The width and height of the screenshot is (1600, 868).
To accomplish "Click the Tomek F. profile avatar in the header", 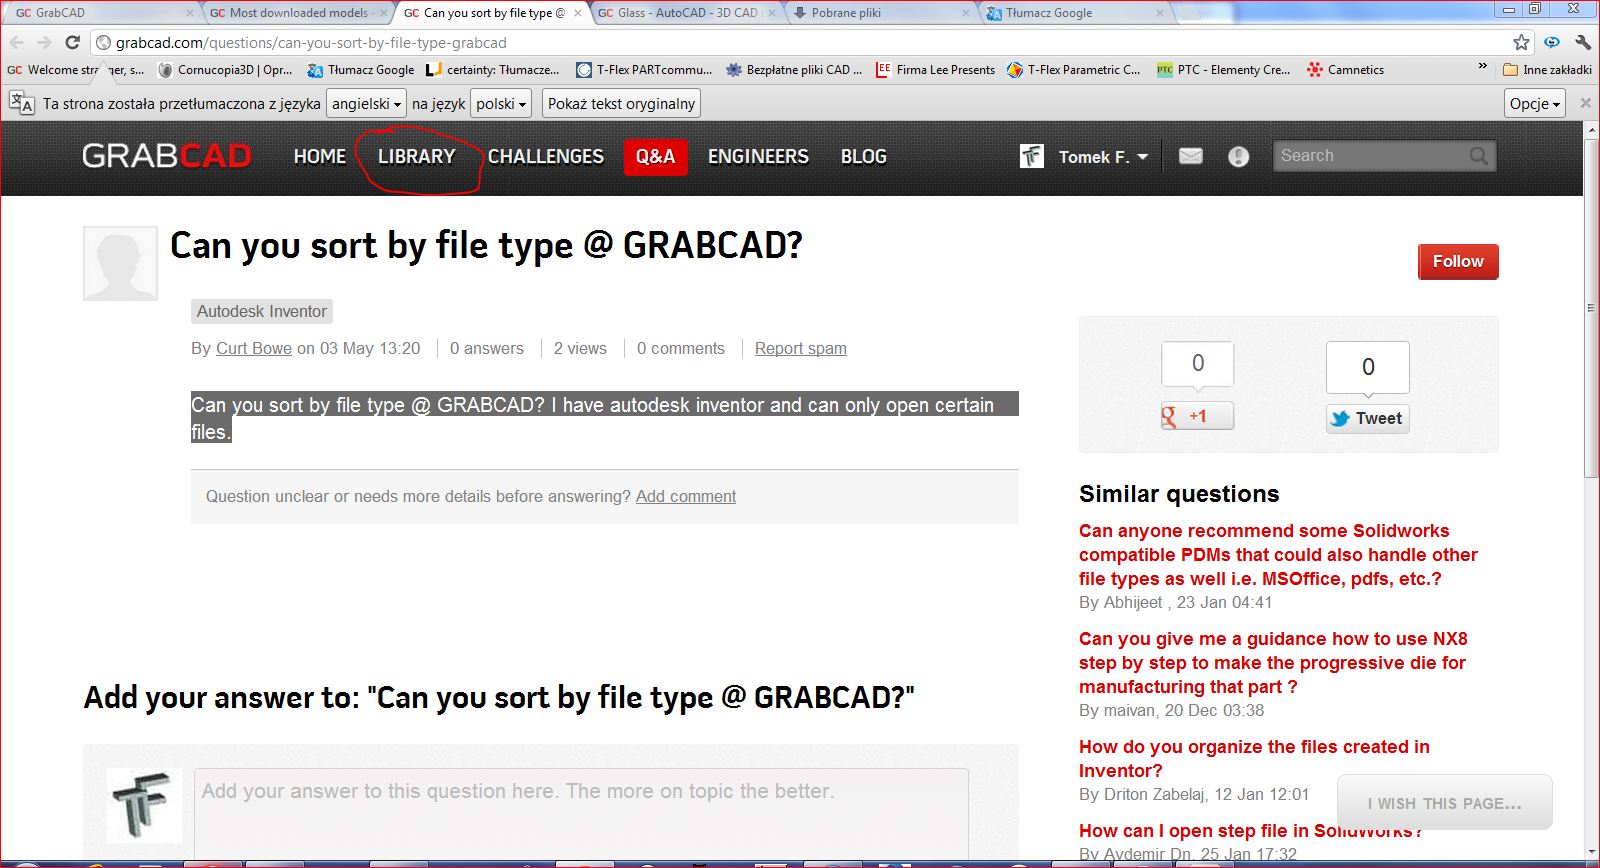I will click(x=1032, y=156).
